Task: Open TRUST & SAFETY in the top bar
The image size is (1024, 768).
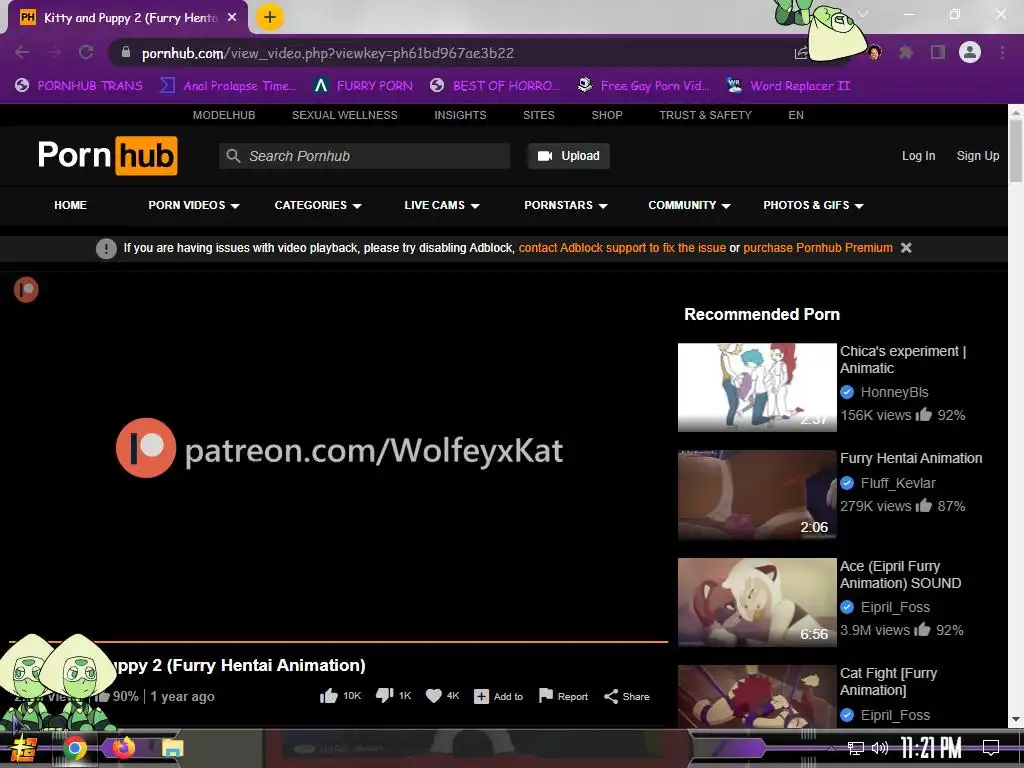Action: point(705,115)
